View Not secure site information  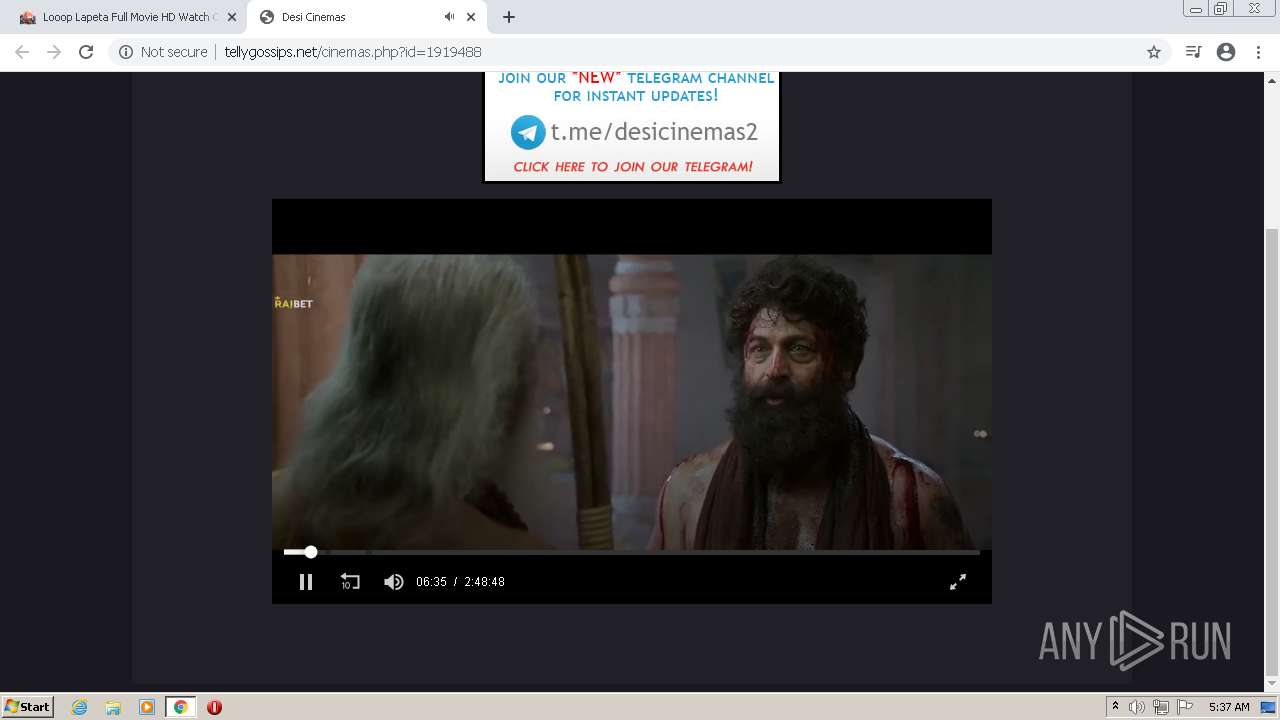[163, 52]
